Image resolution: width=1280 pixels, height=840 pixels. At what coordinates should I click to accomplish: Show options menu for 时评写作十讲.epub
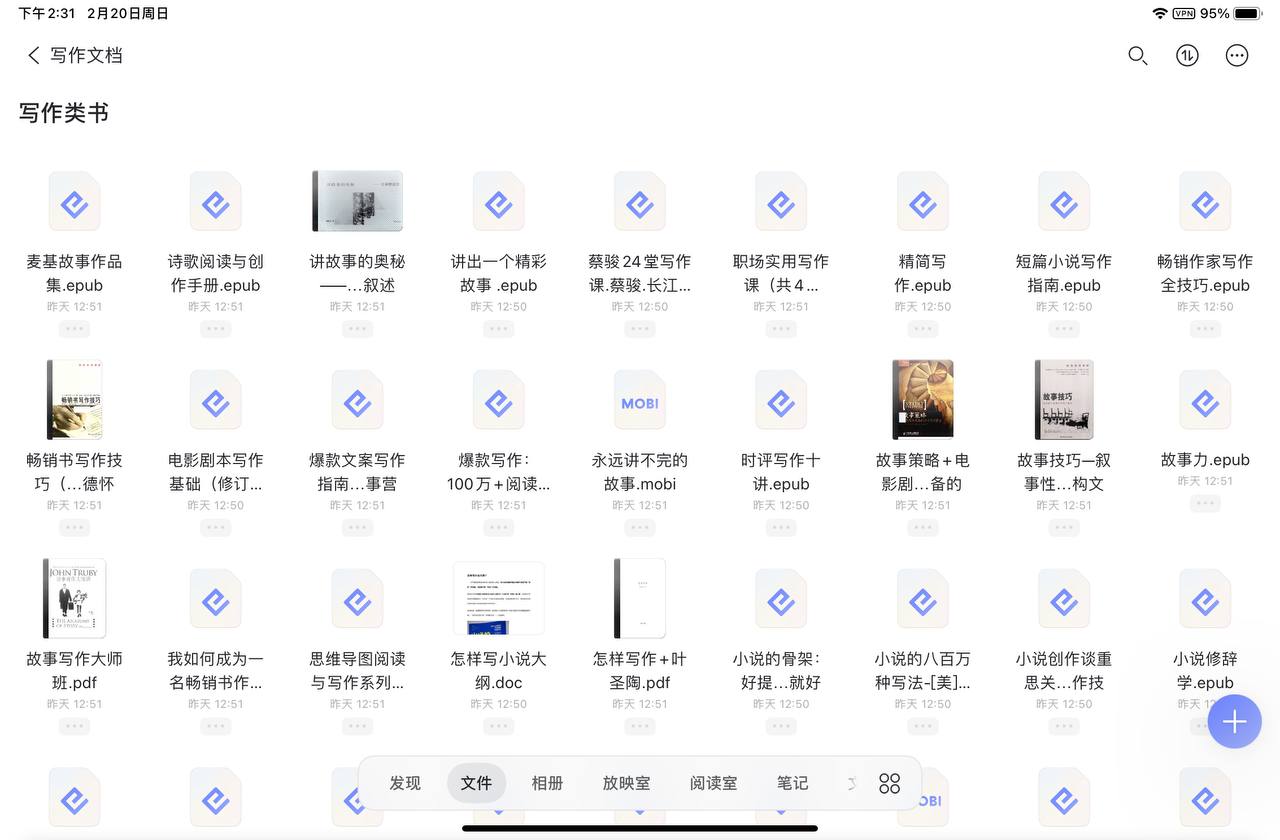click(781, 527)
